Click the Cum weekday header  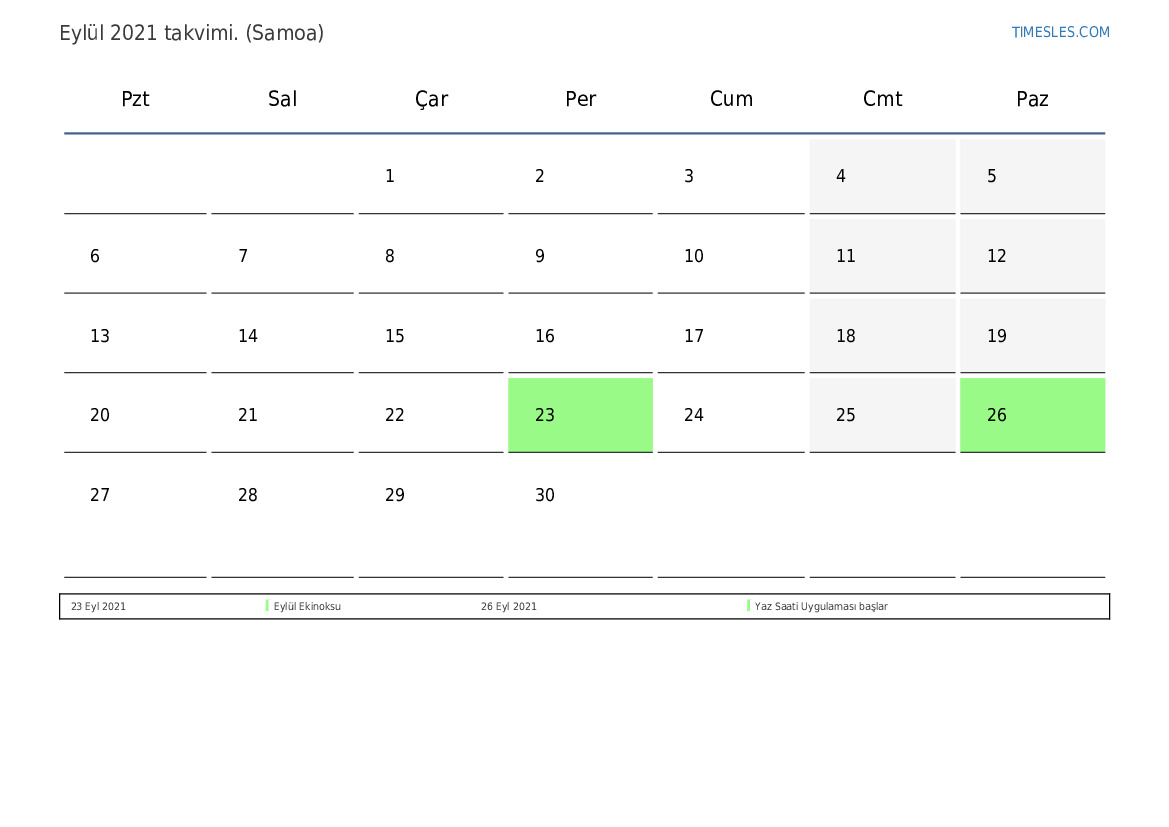[x=731, y=99]
